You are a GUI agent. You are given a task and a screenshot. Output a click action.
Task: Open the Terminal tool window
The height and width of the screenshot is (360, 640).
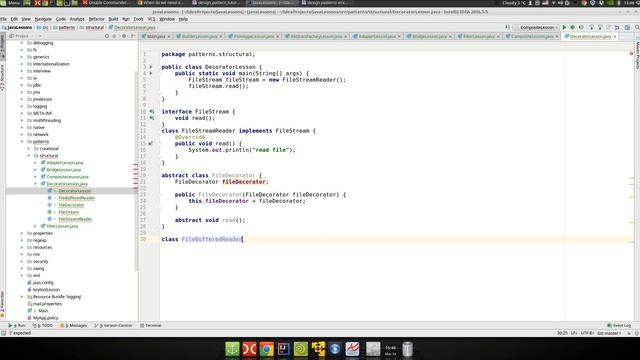[x=151, y=325]
